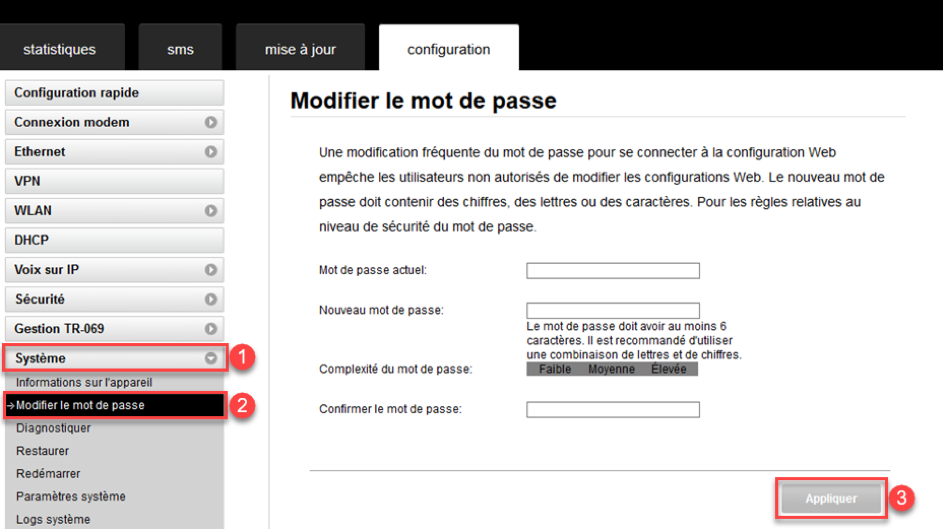Expand the Voix sur IP arrow
This screenshot has width=943, height=529.
[x=211, y=270]
